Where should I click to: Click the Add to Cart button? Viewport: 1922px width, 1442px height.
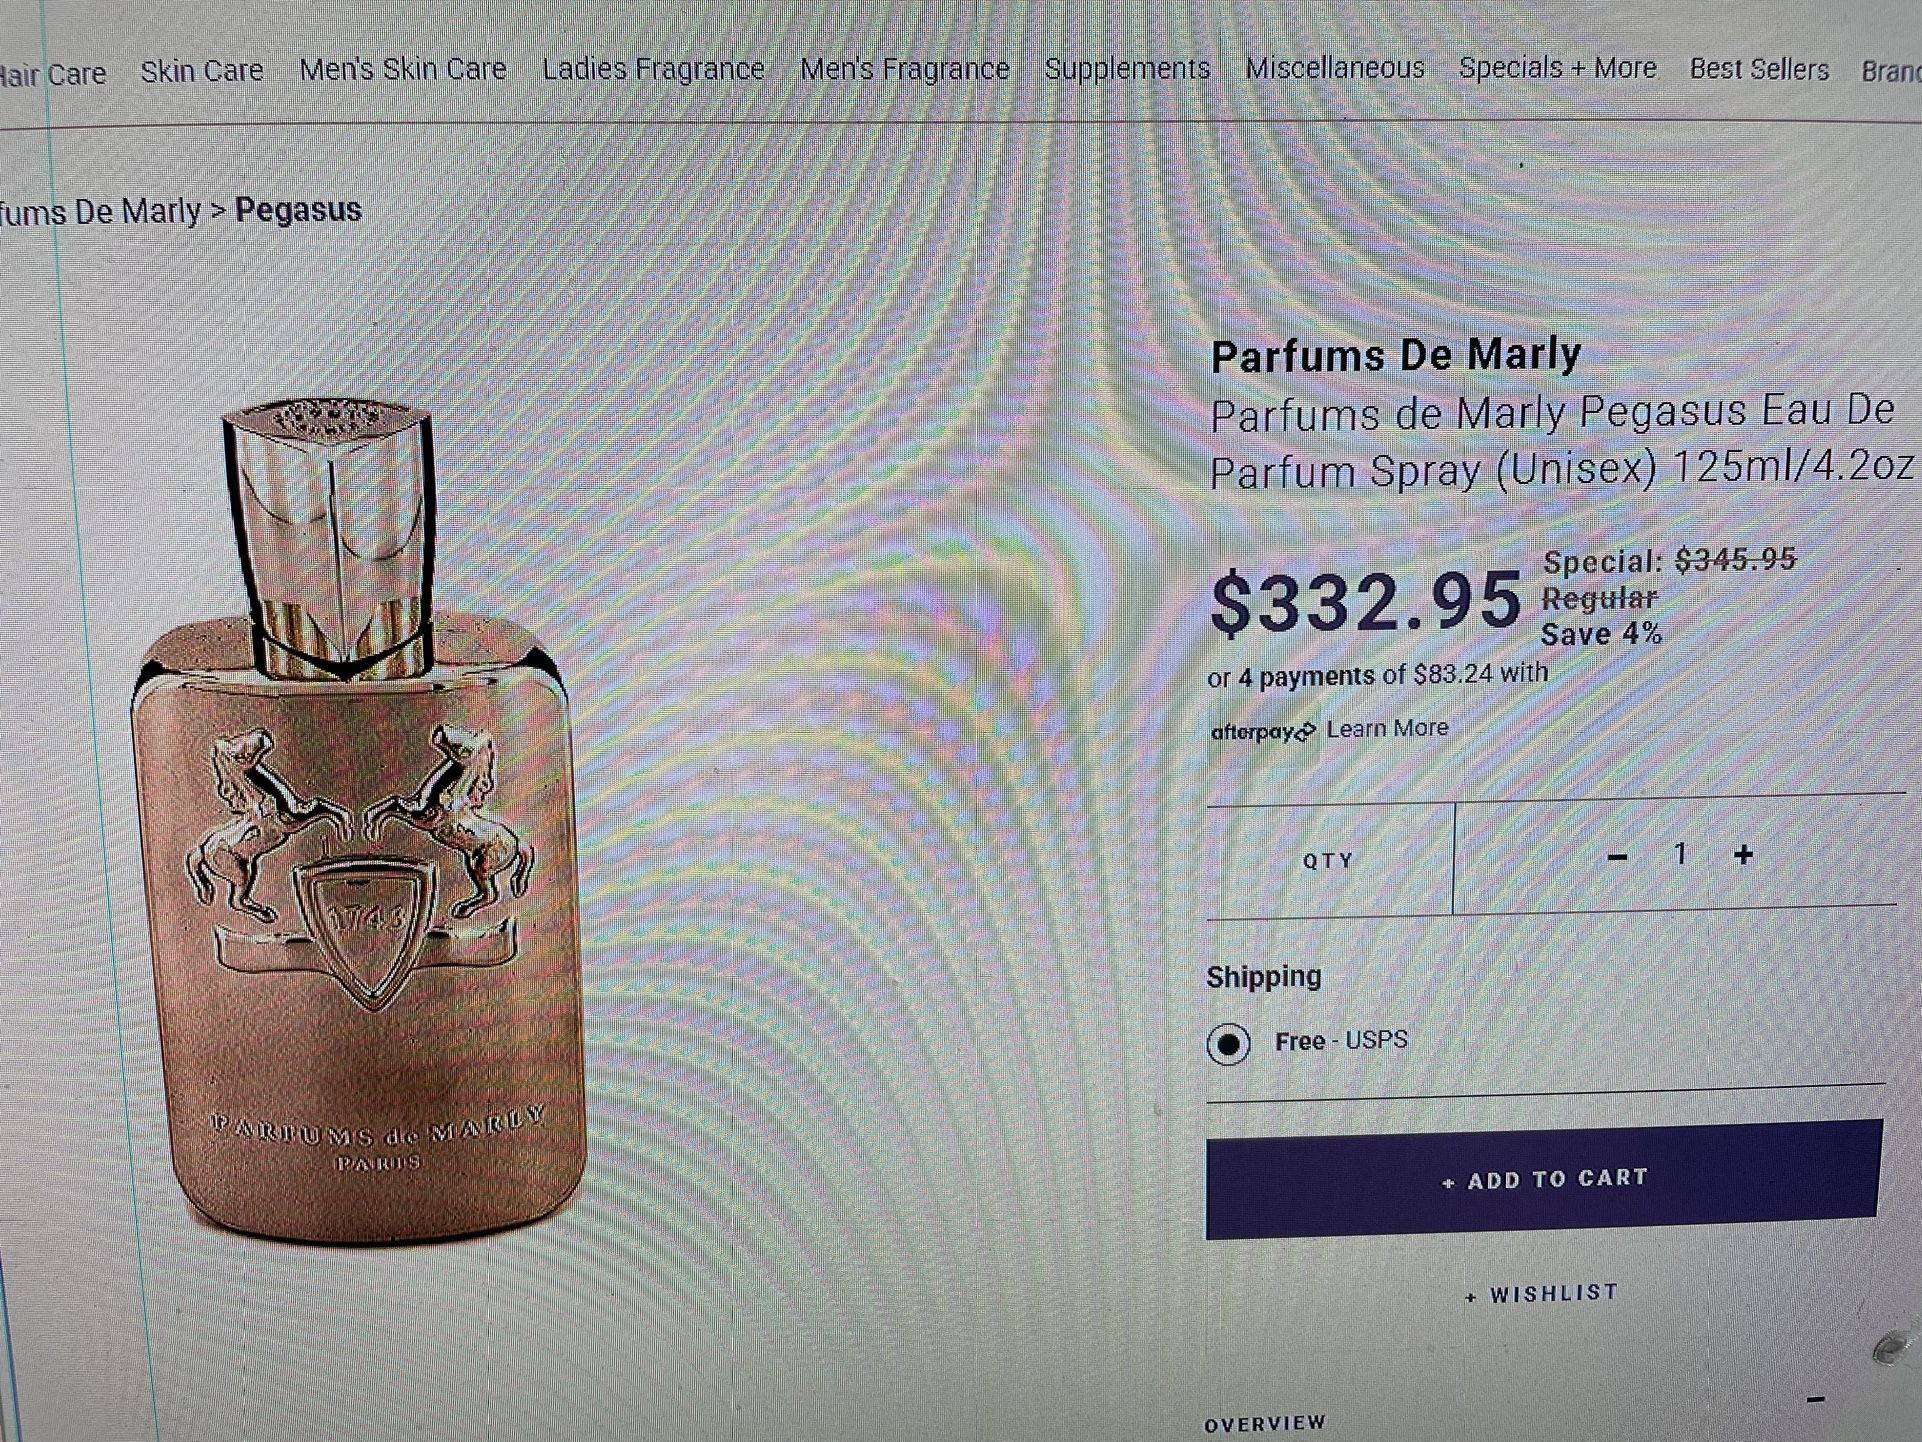pyautogui.click(x=1544, y=1179)
